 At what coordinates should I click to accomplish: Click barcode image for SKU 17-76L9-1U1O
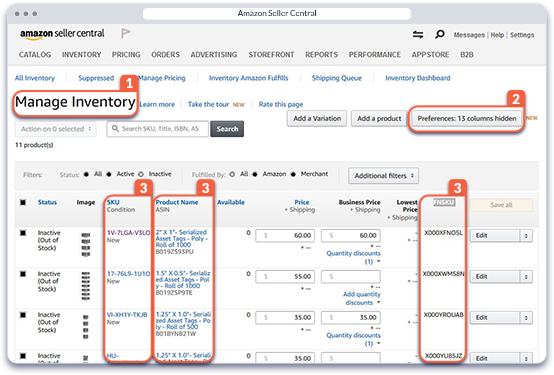86,286
